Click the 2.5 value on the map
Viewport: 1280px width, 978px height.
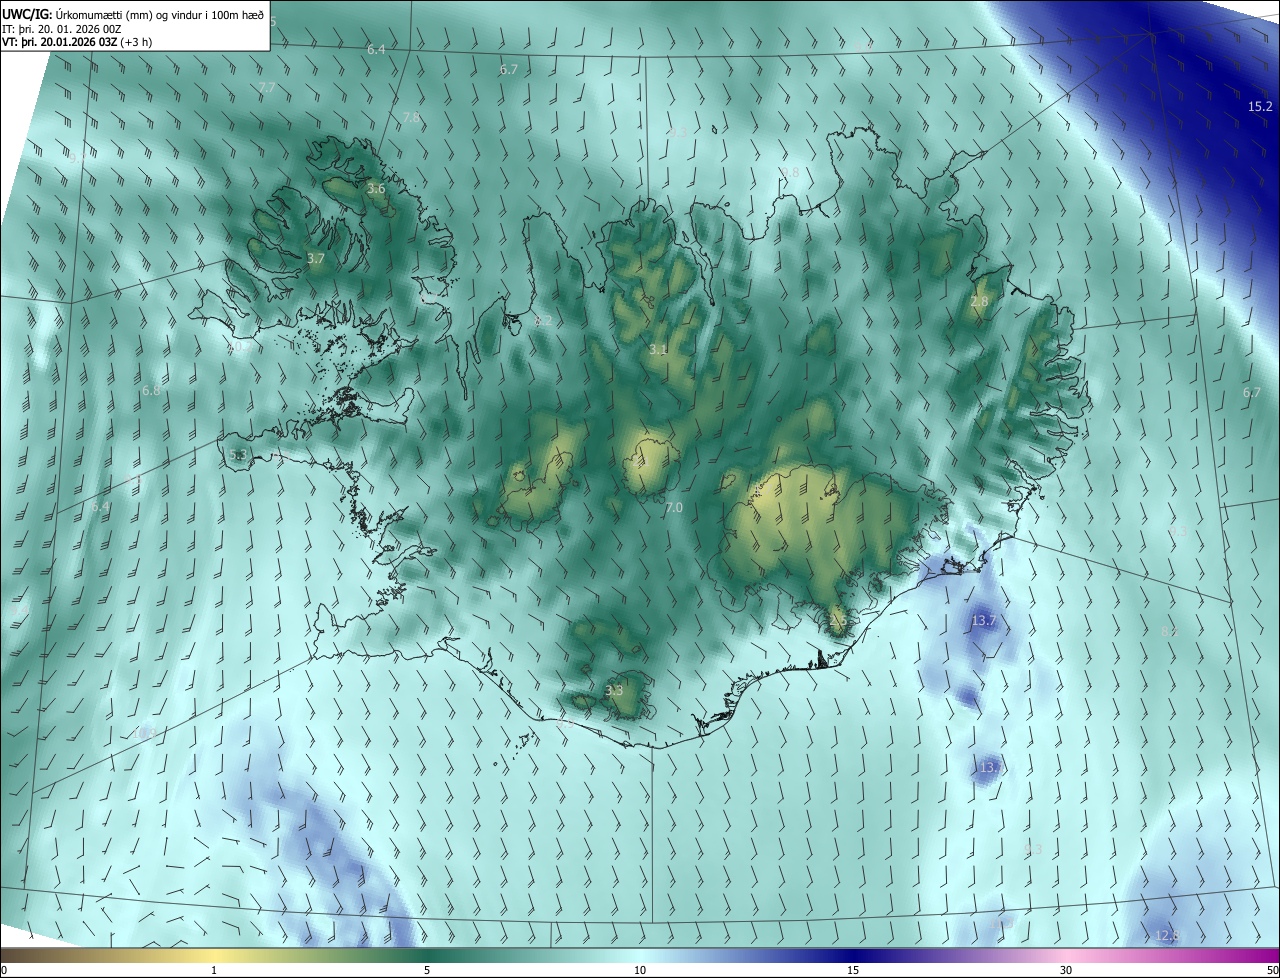(x=838, y=621)
